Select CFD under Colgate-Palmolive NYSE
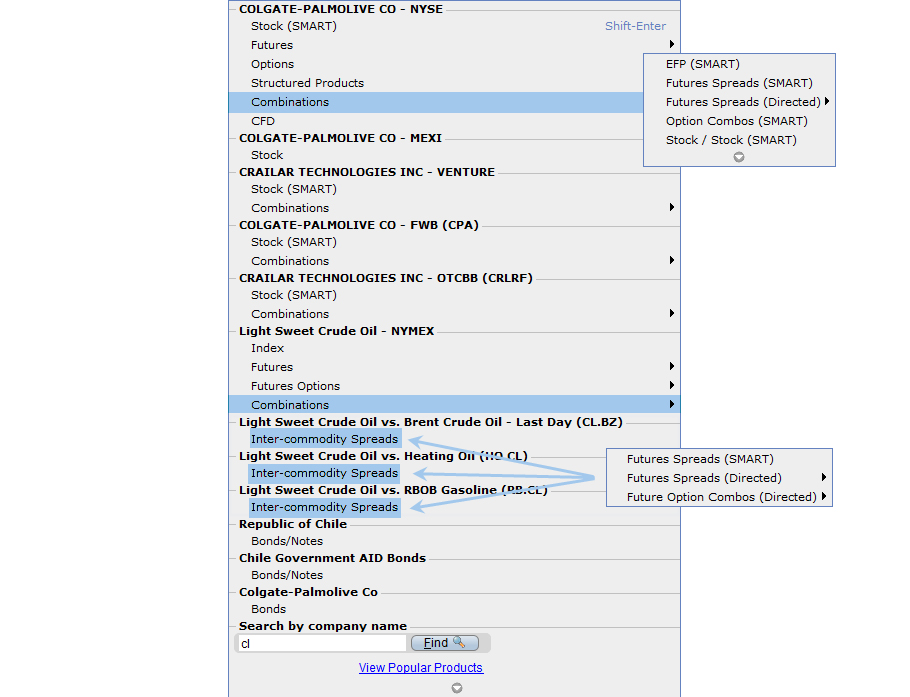 (263, 121)
